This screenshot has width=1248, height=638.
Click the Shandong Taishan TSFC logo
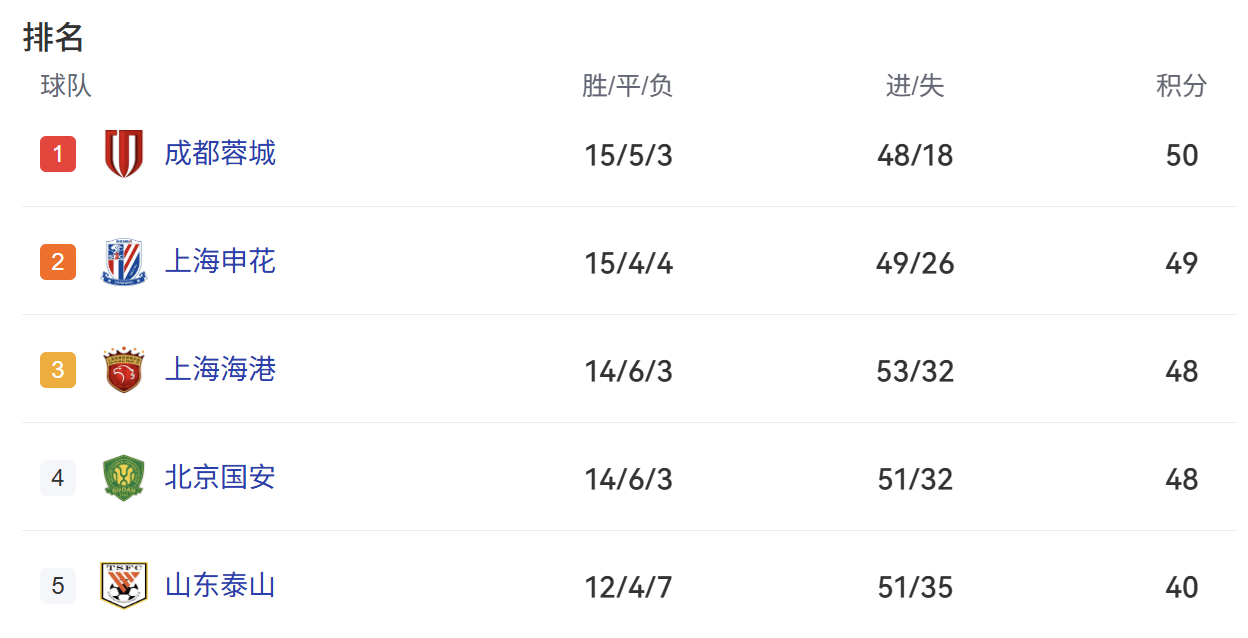[124, 586]
